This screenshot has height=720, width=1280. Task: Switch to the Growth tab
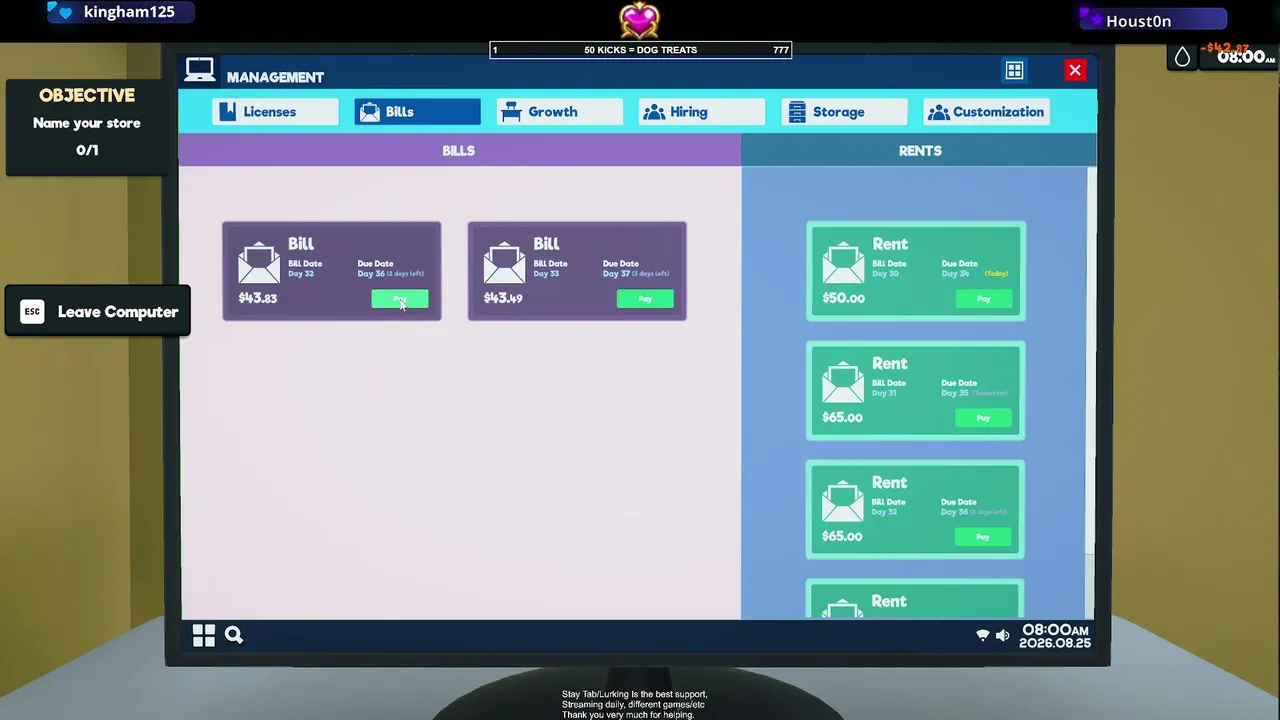click(x=559, y=112)
